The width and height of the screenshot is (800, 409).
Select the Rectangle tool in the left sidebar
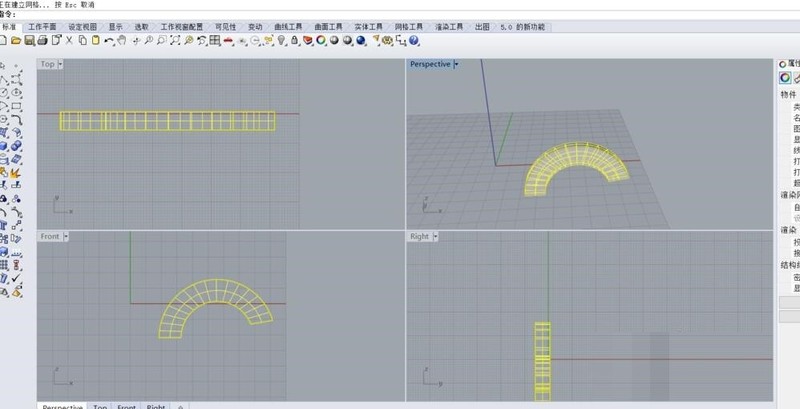(16, 107)
